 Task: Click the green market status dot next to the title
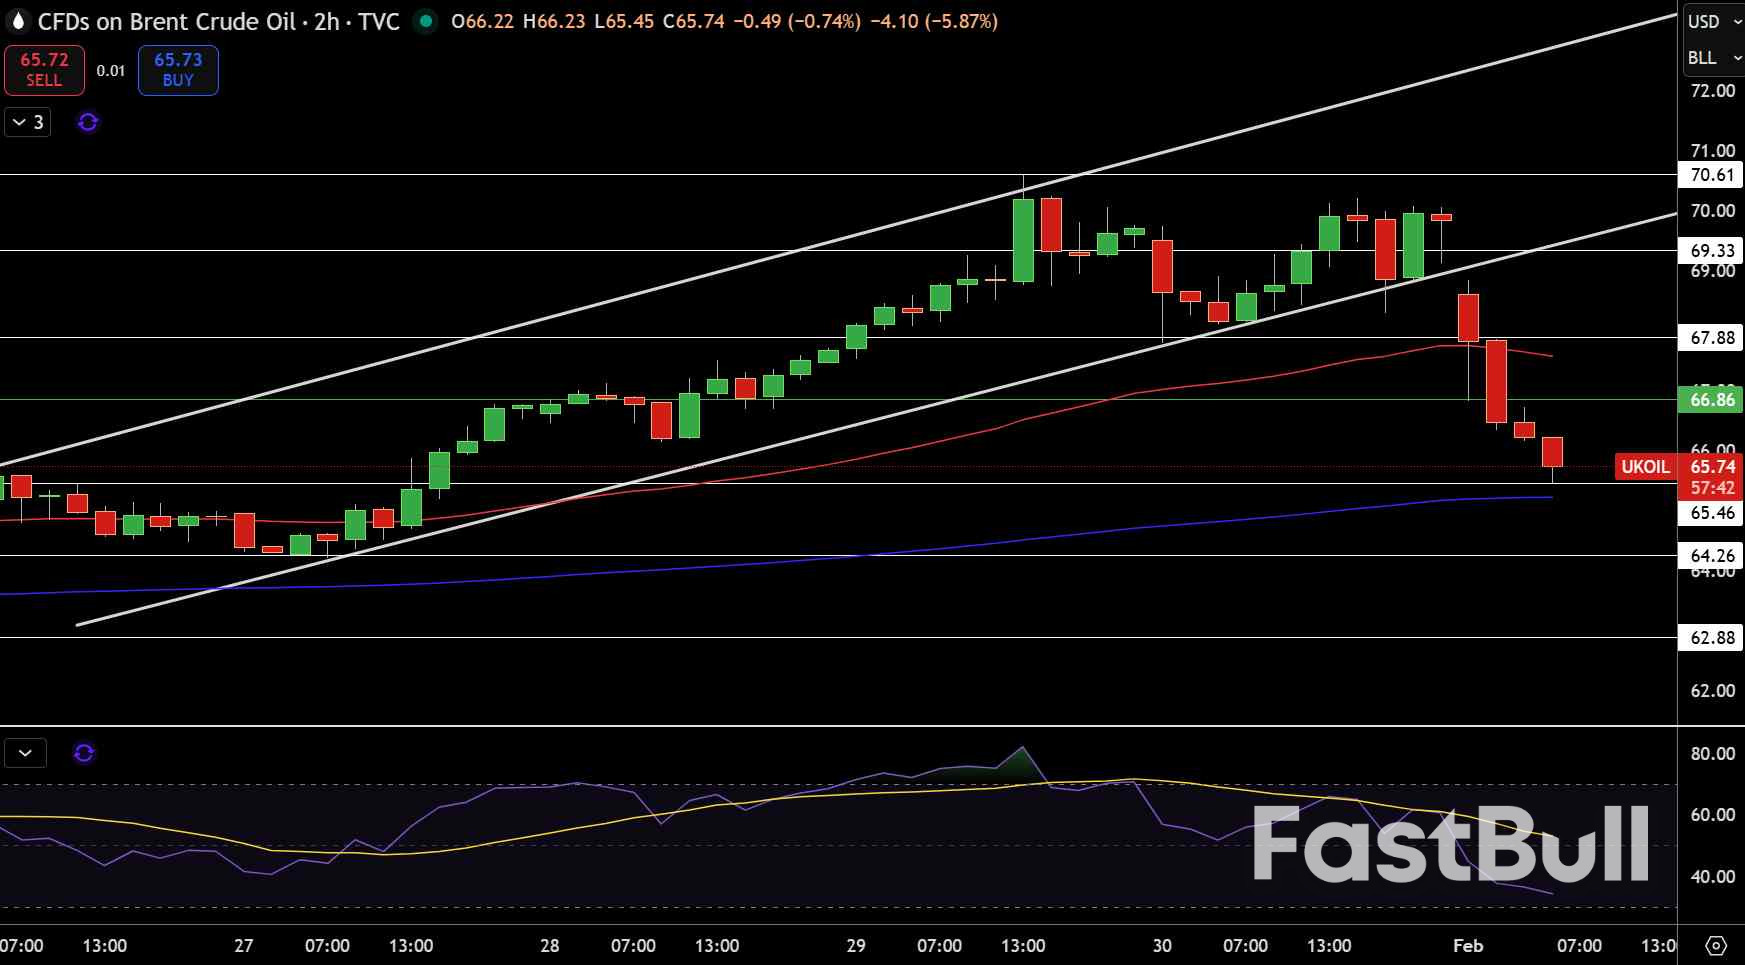tap(424, 20)
